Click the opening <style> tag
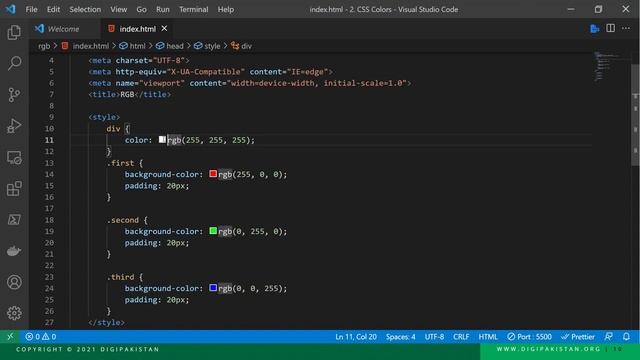640x360 pixels. pyautogui.click(x=104, y=117)
